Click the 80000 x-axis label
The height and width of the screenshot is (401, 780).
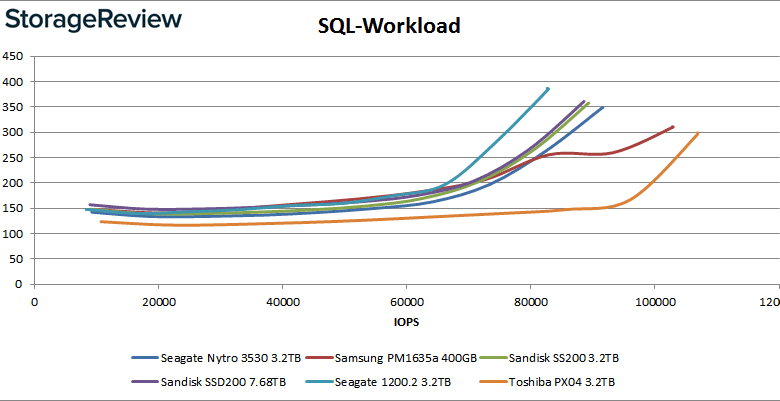coord(530,302)
